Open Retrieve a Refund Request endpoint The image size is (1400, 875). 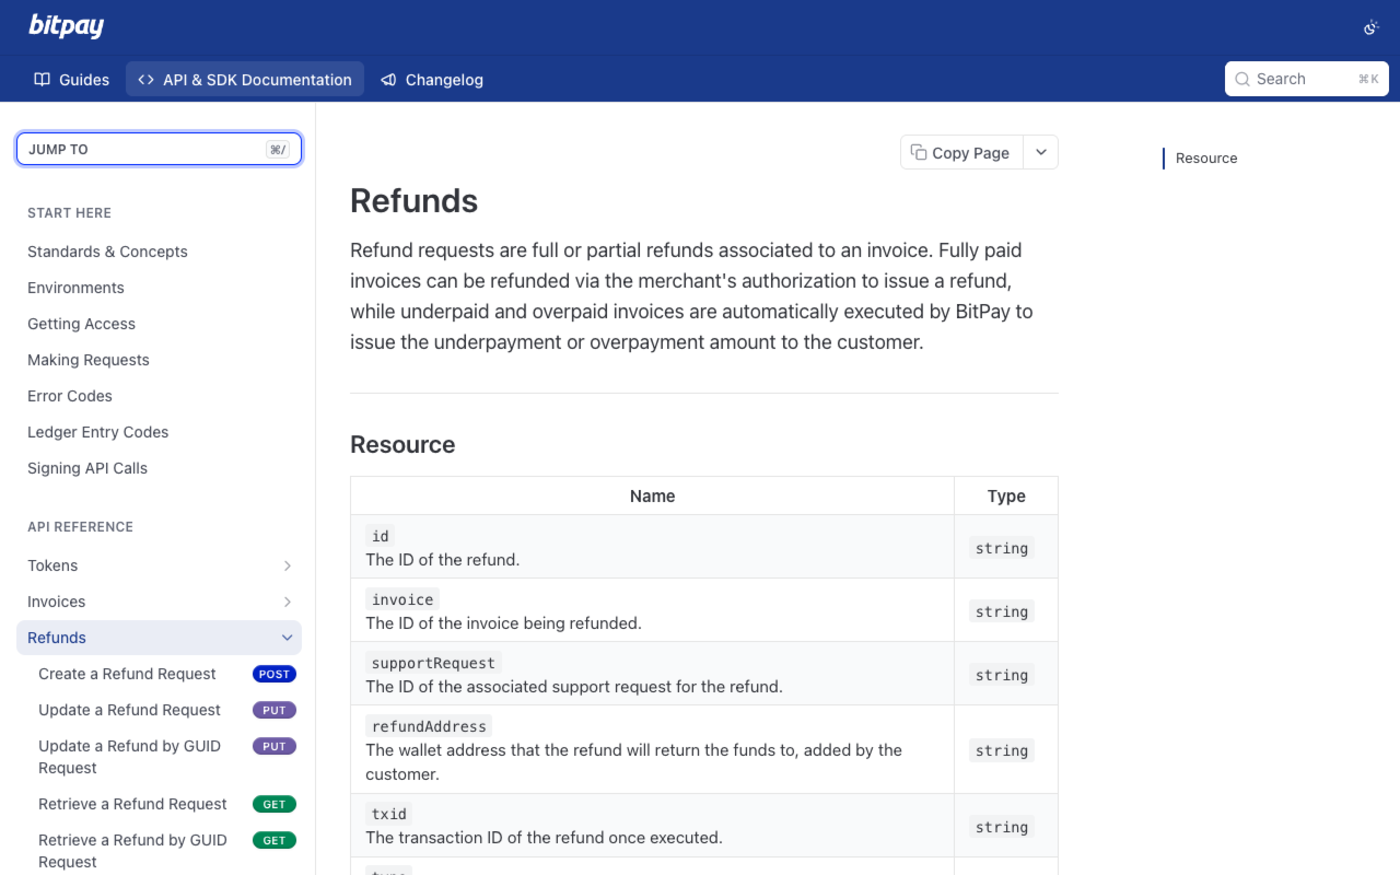(x=132, y=804)
